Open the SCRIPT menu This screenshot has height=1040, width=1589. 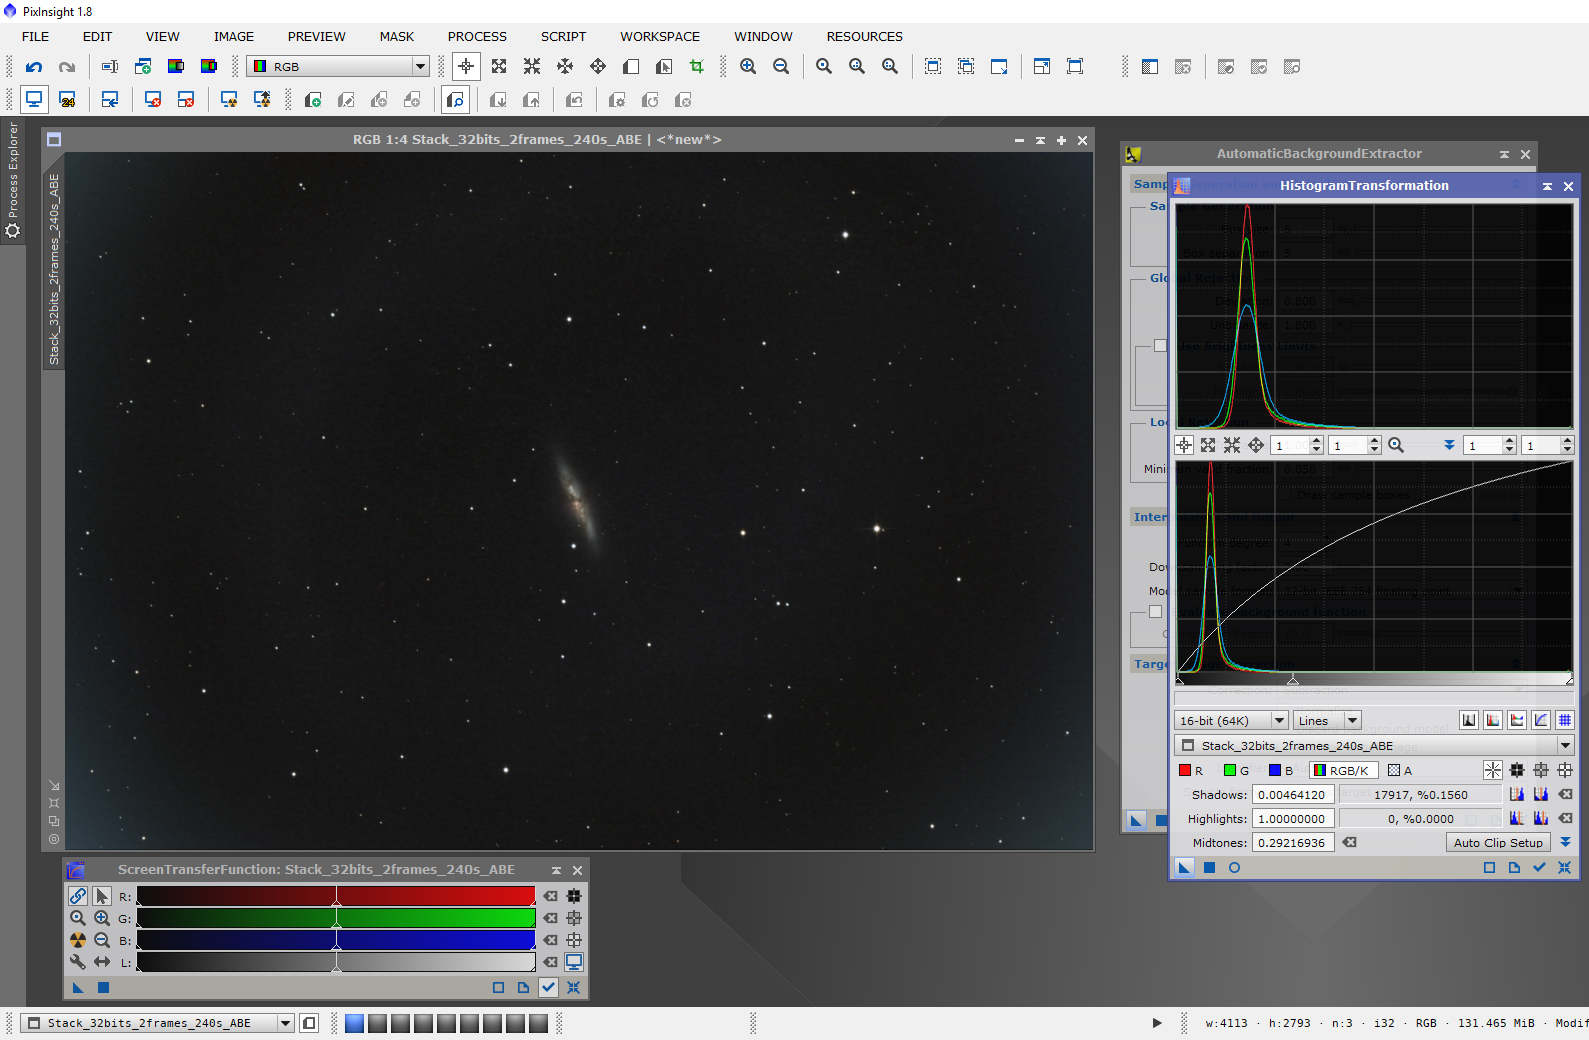(563, 37)
